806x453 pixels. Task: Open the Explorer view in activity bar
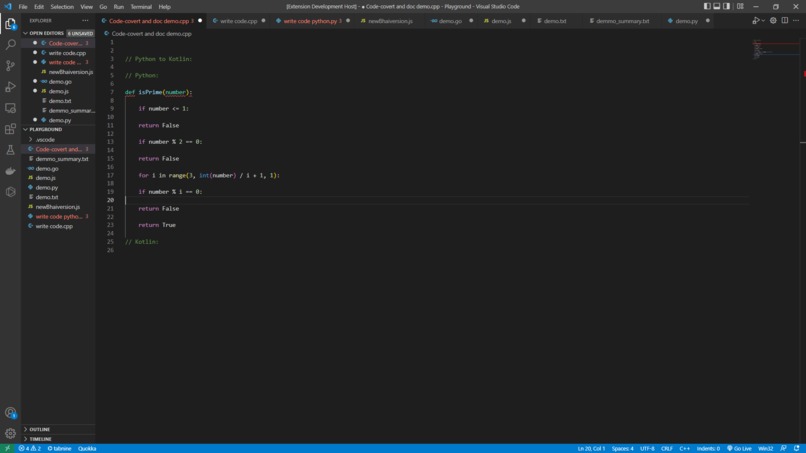[x=10, y=24]
